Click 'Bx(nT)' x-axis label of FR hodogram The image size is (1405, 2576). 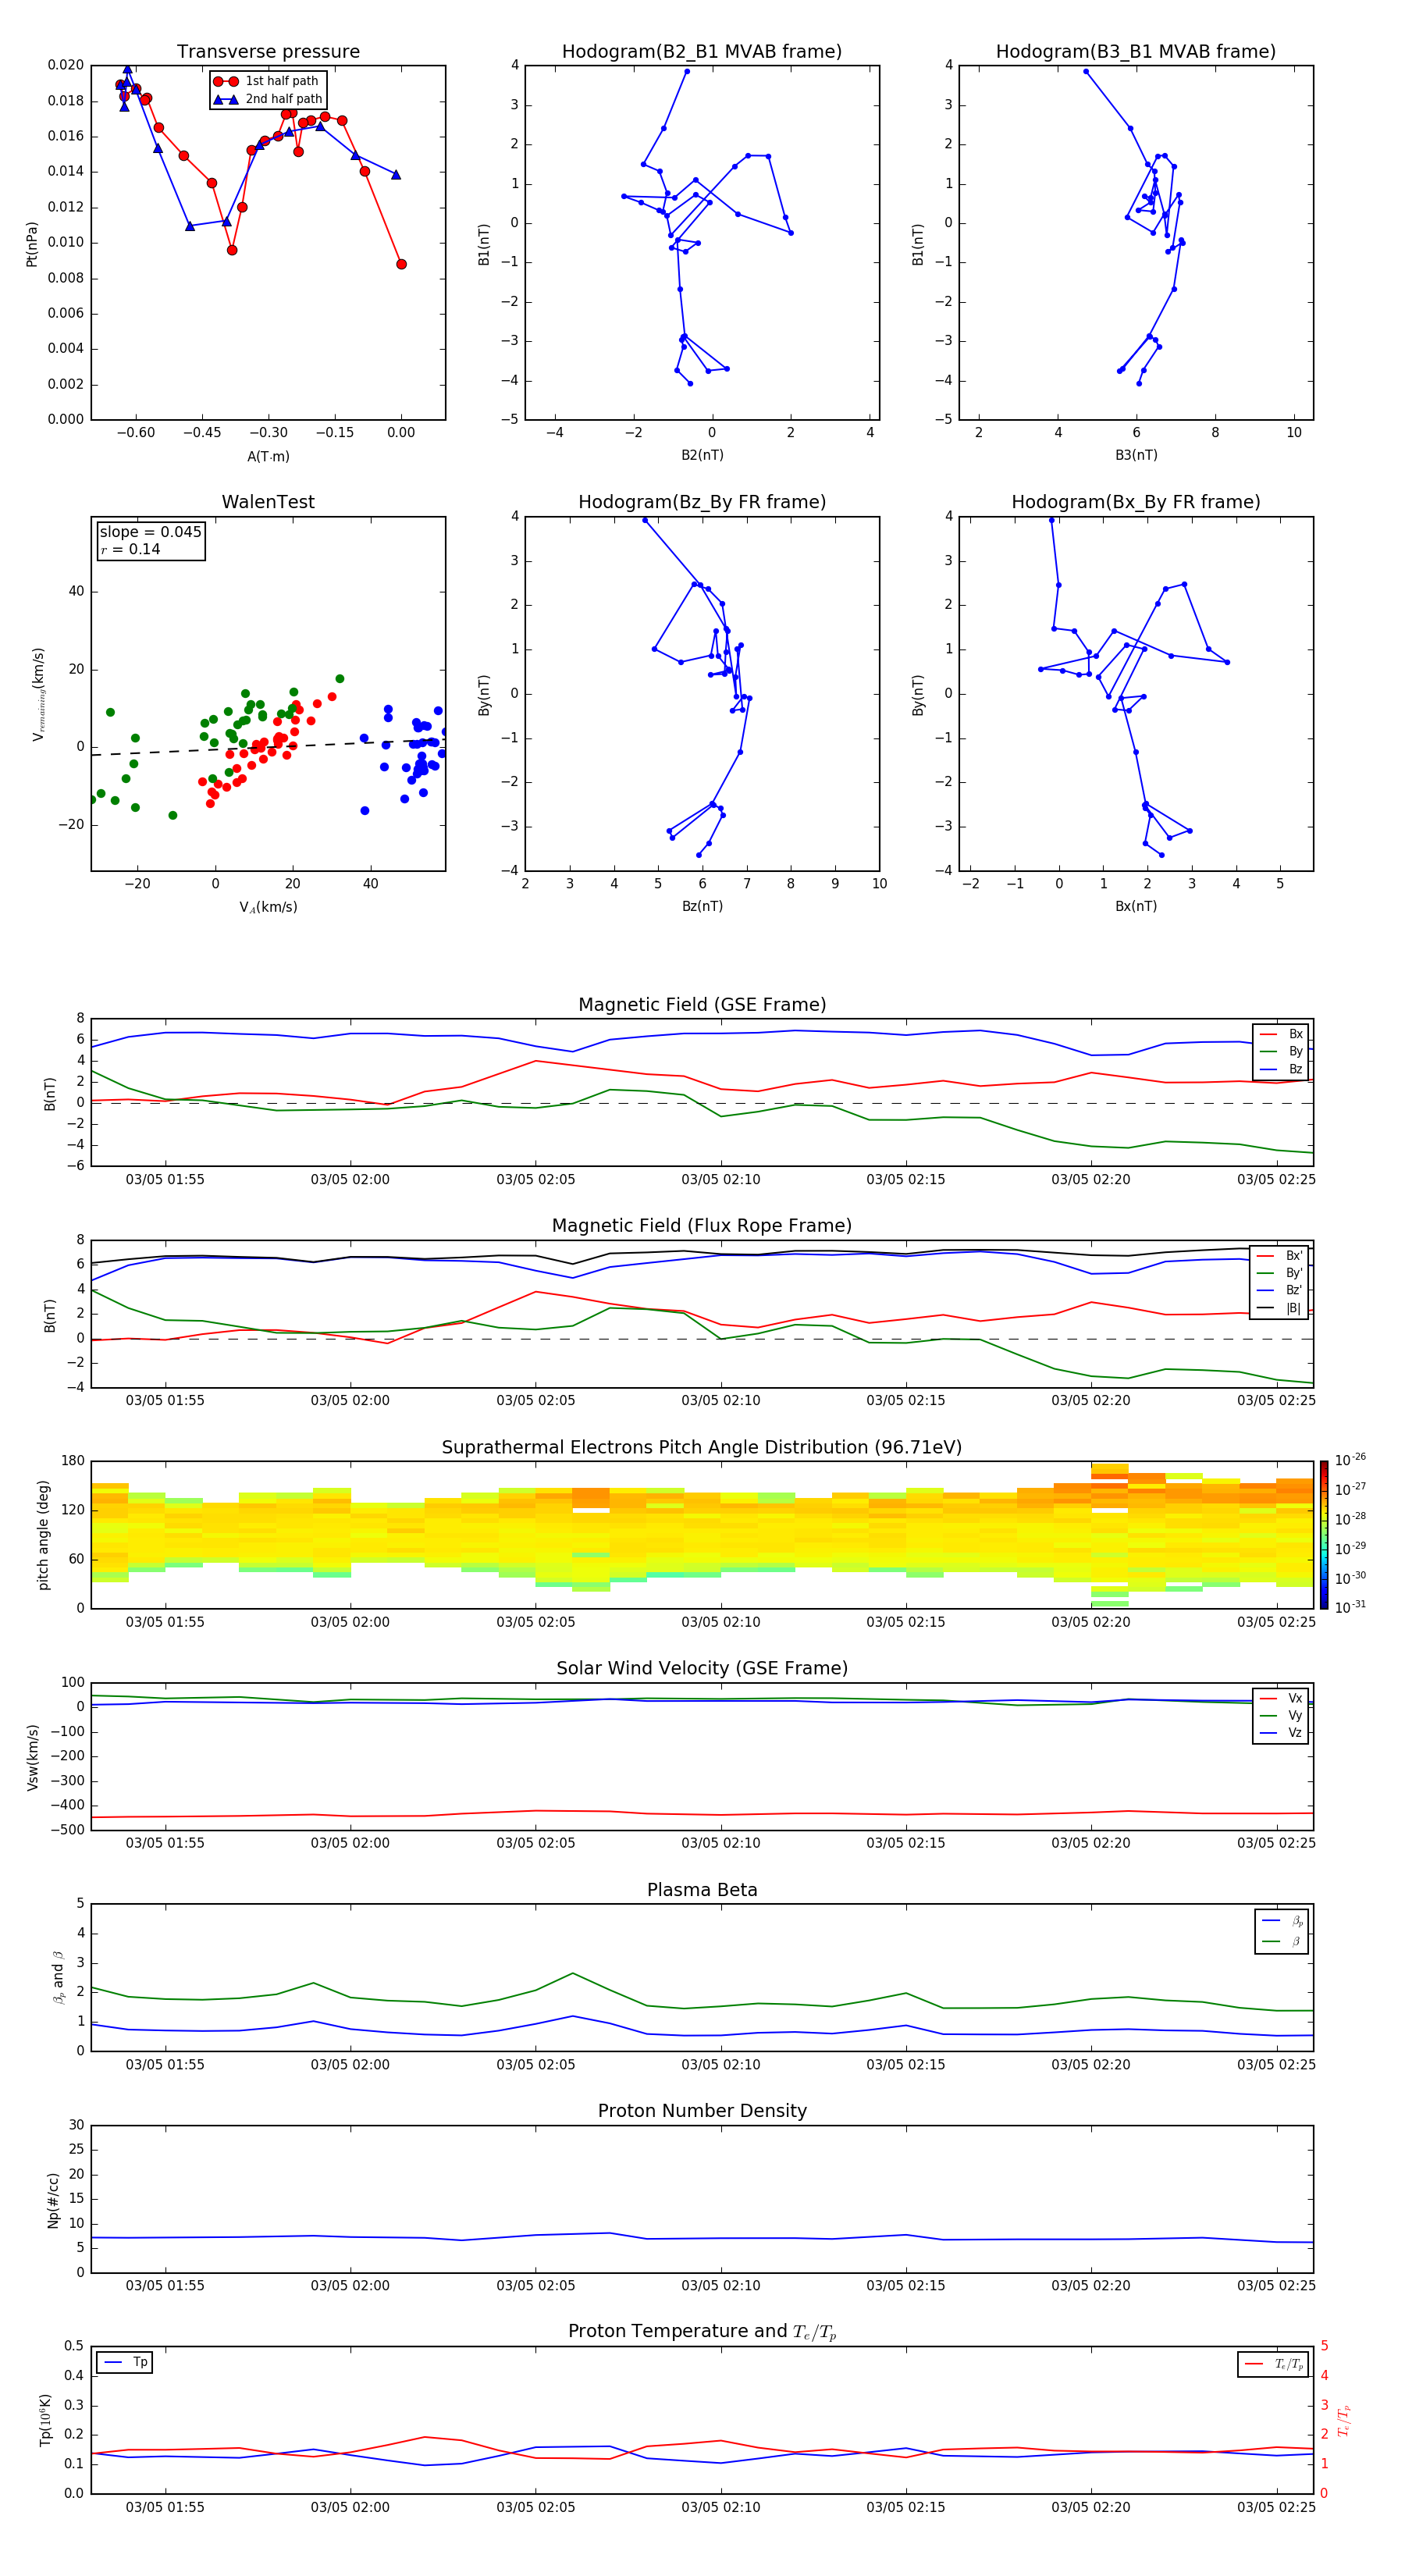tap(1136, 906)
